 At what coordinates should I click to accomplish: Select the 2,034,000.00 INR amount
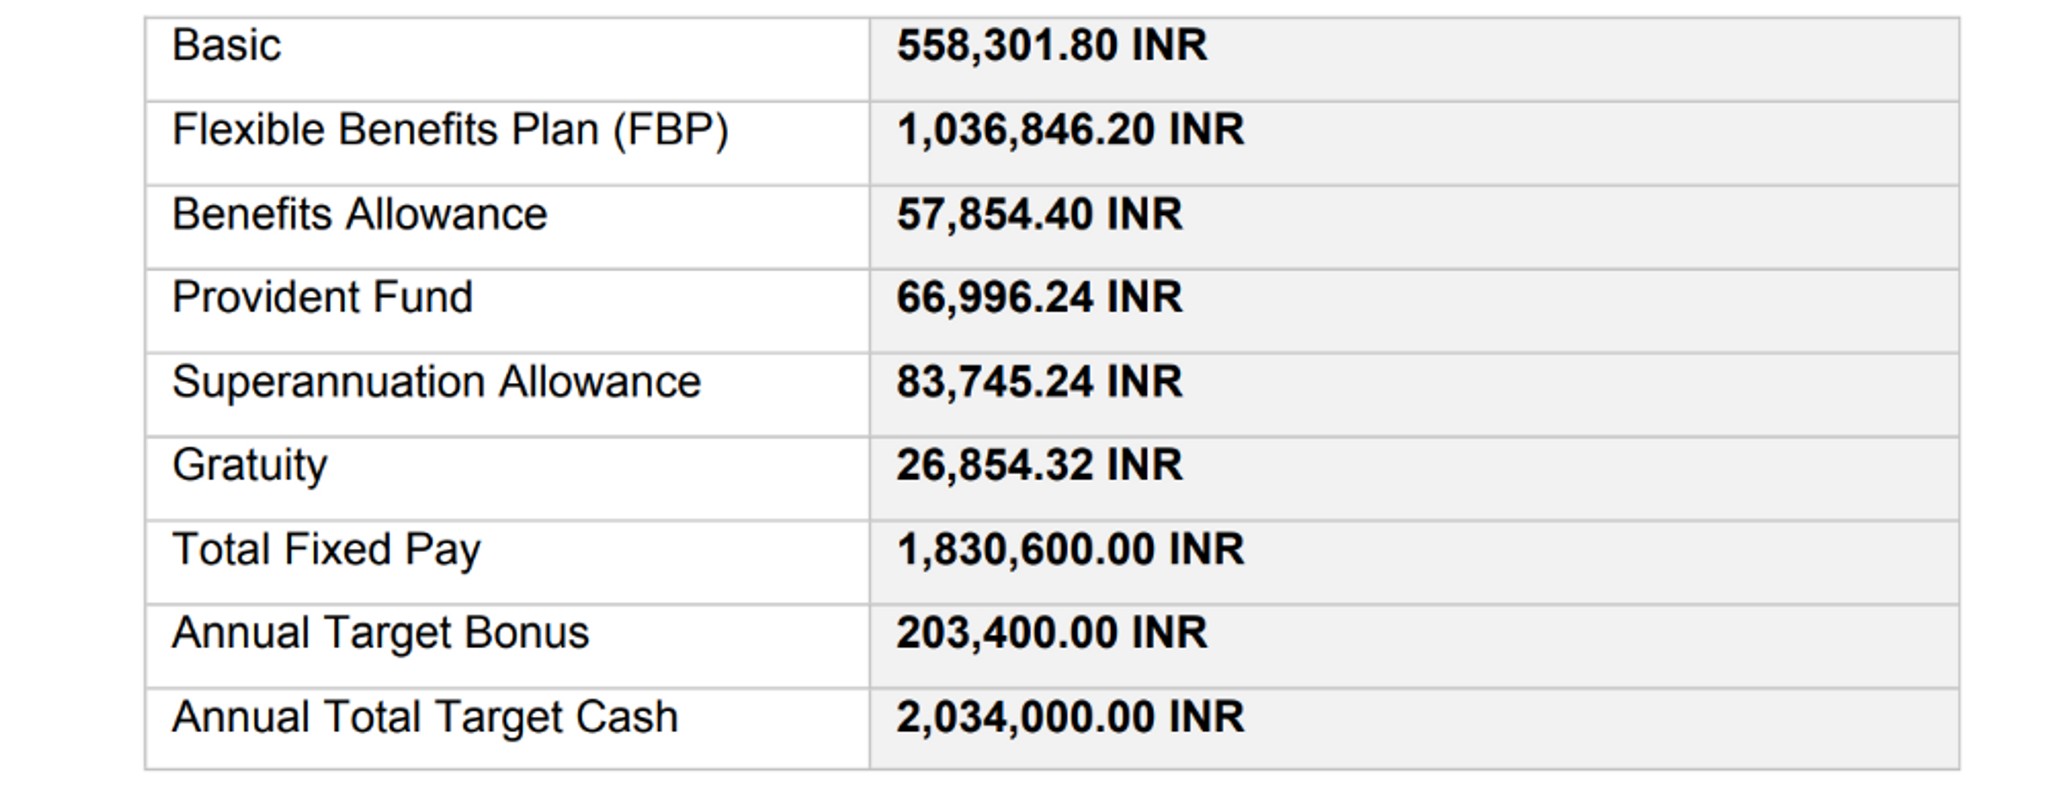[1070, 717]
